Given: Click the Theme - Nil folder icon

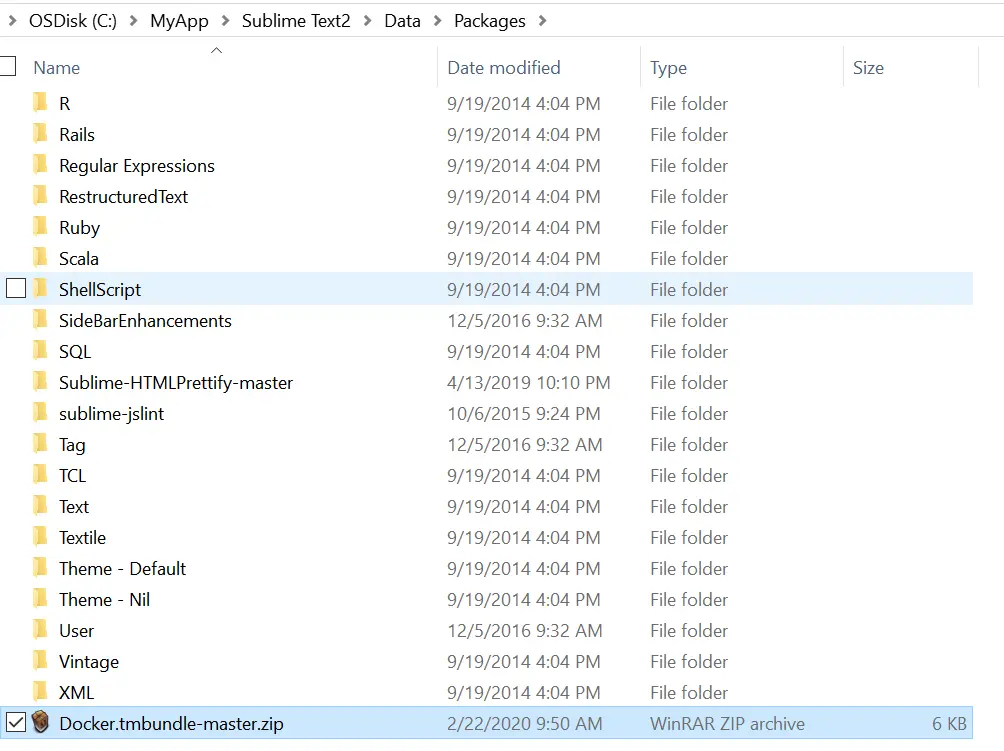Looking at the screenshot, I should pos(40,599).
